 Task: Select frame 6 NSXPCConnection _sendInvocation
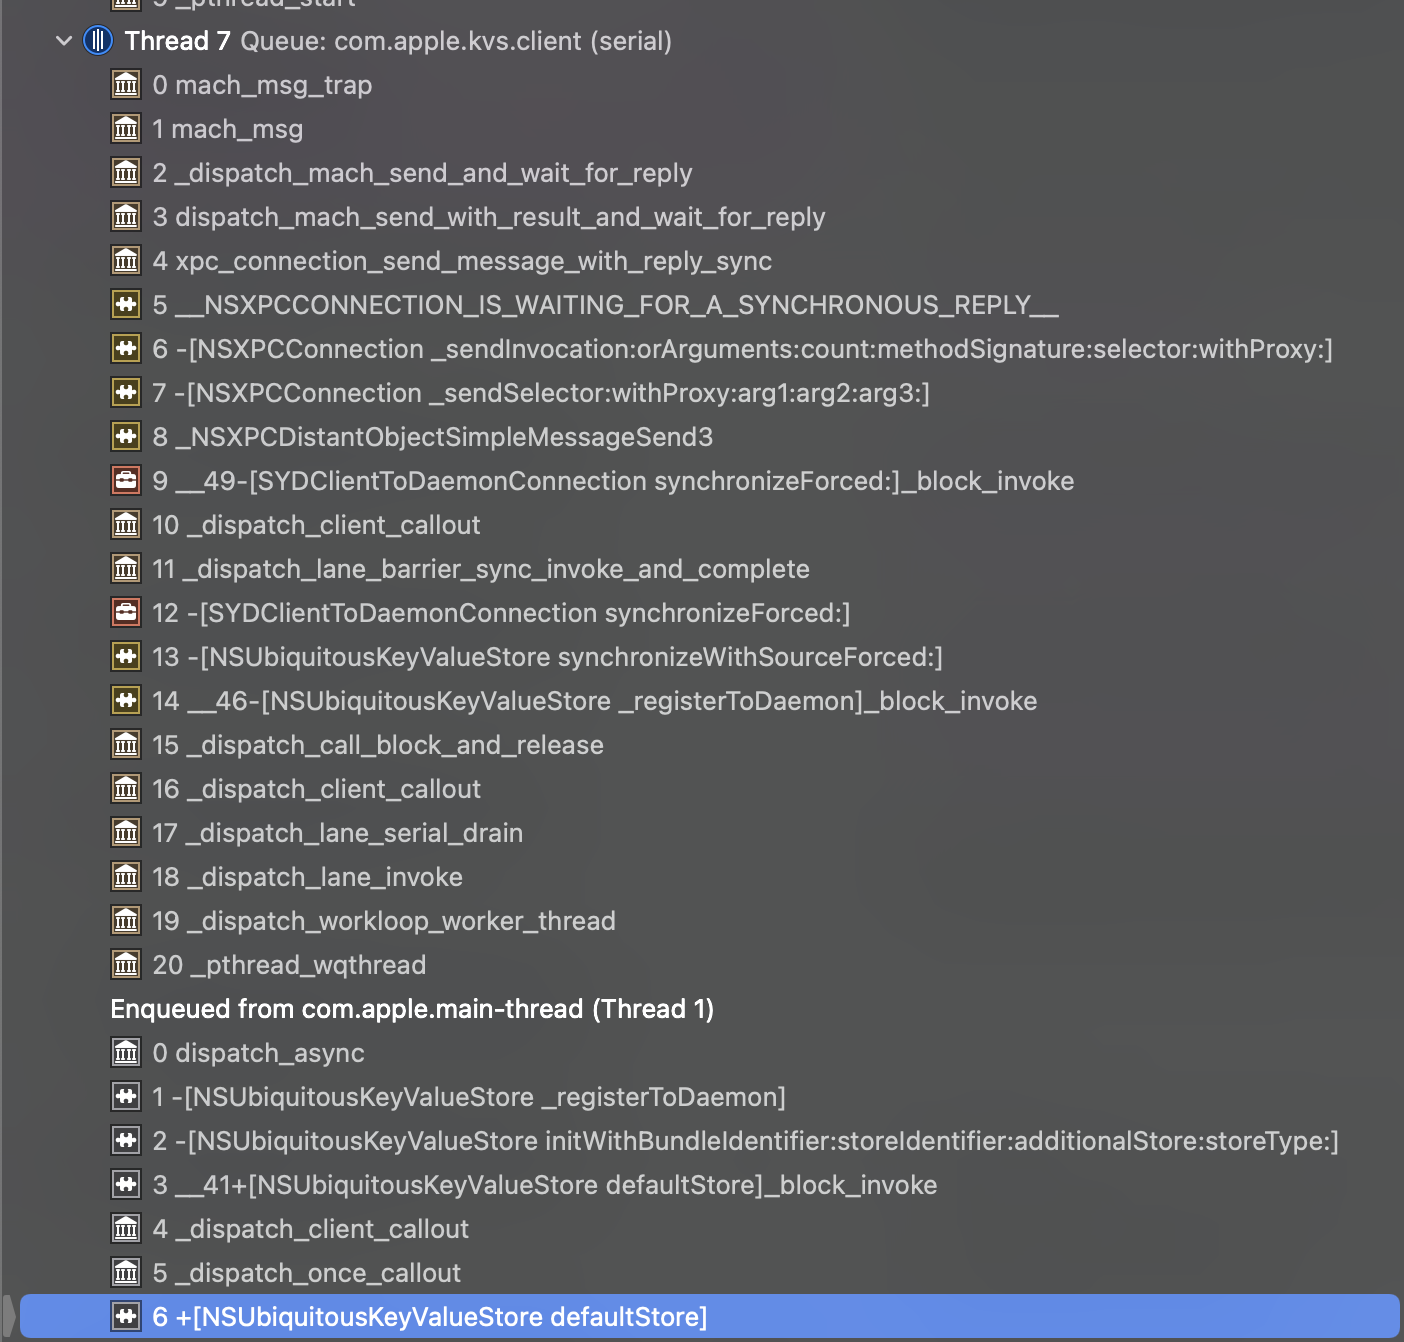742,349
